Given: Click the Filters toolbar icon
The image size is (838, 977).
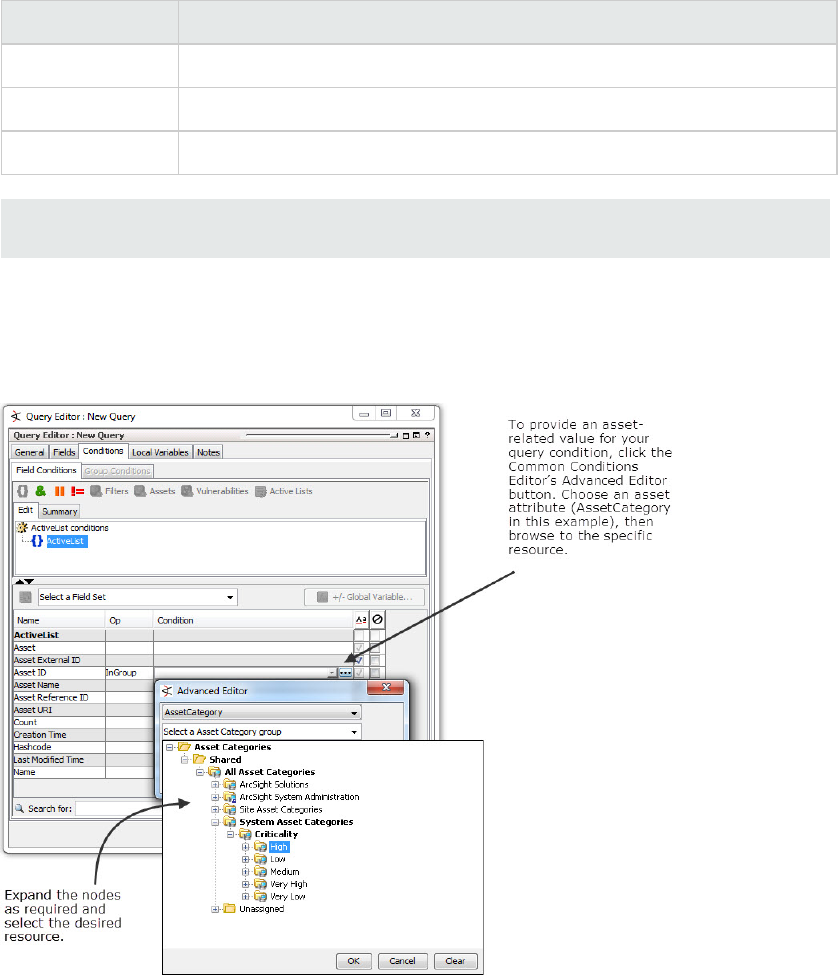Looking at the screenshot, I should [x=96, y=491].
